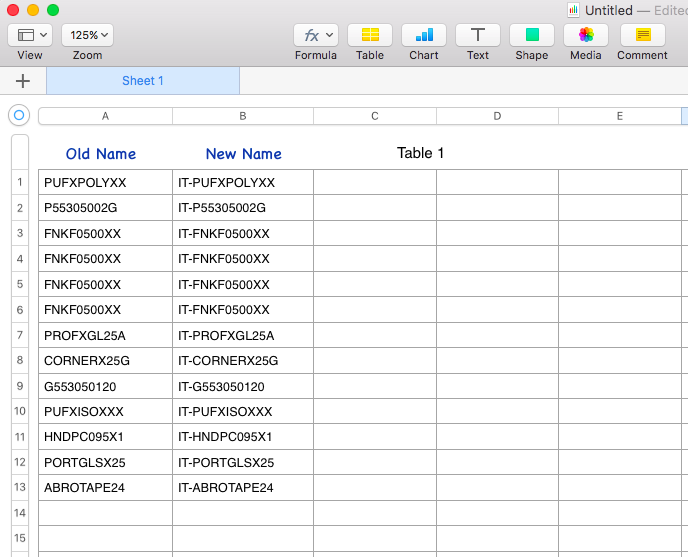Click the red close window button
Screen dimensions: 688x557
(x=13, y=10)
